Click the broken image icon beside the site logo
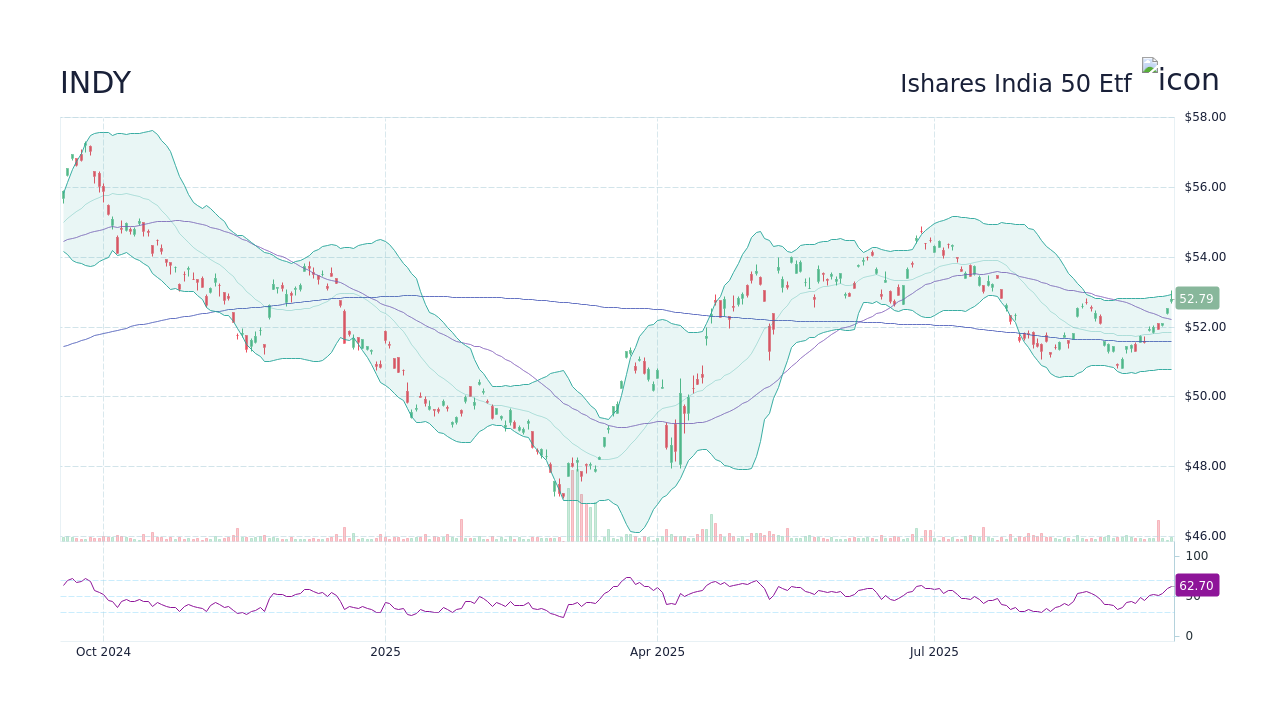 coord(1151,68)
